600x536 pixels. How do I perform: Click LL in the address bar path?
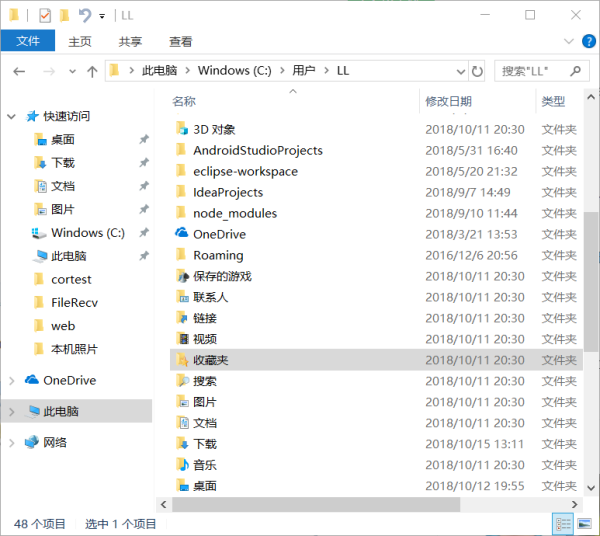[x=343, y=71]
